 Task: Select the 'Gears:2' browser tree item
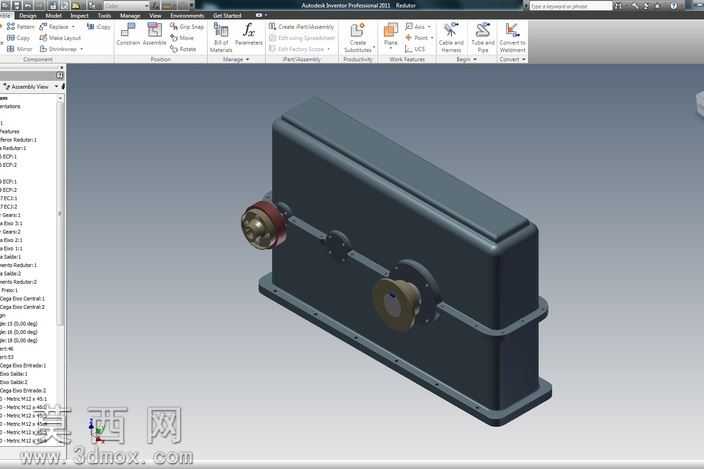coord(11,232)
